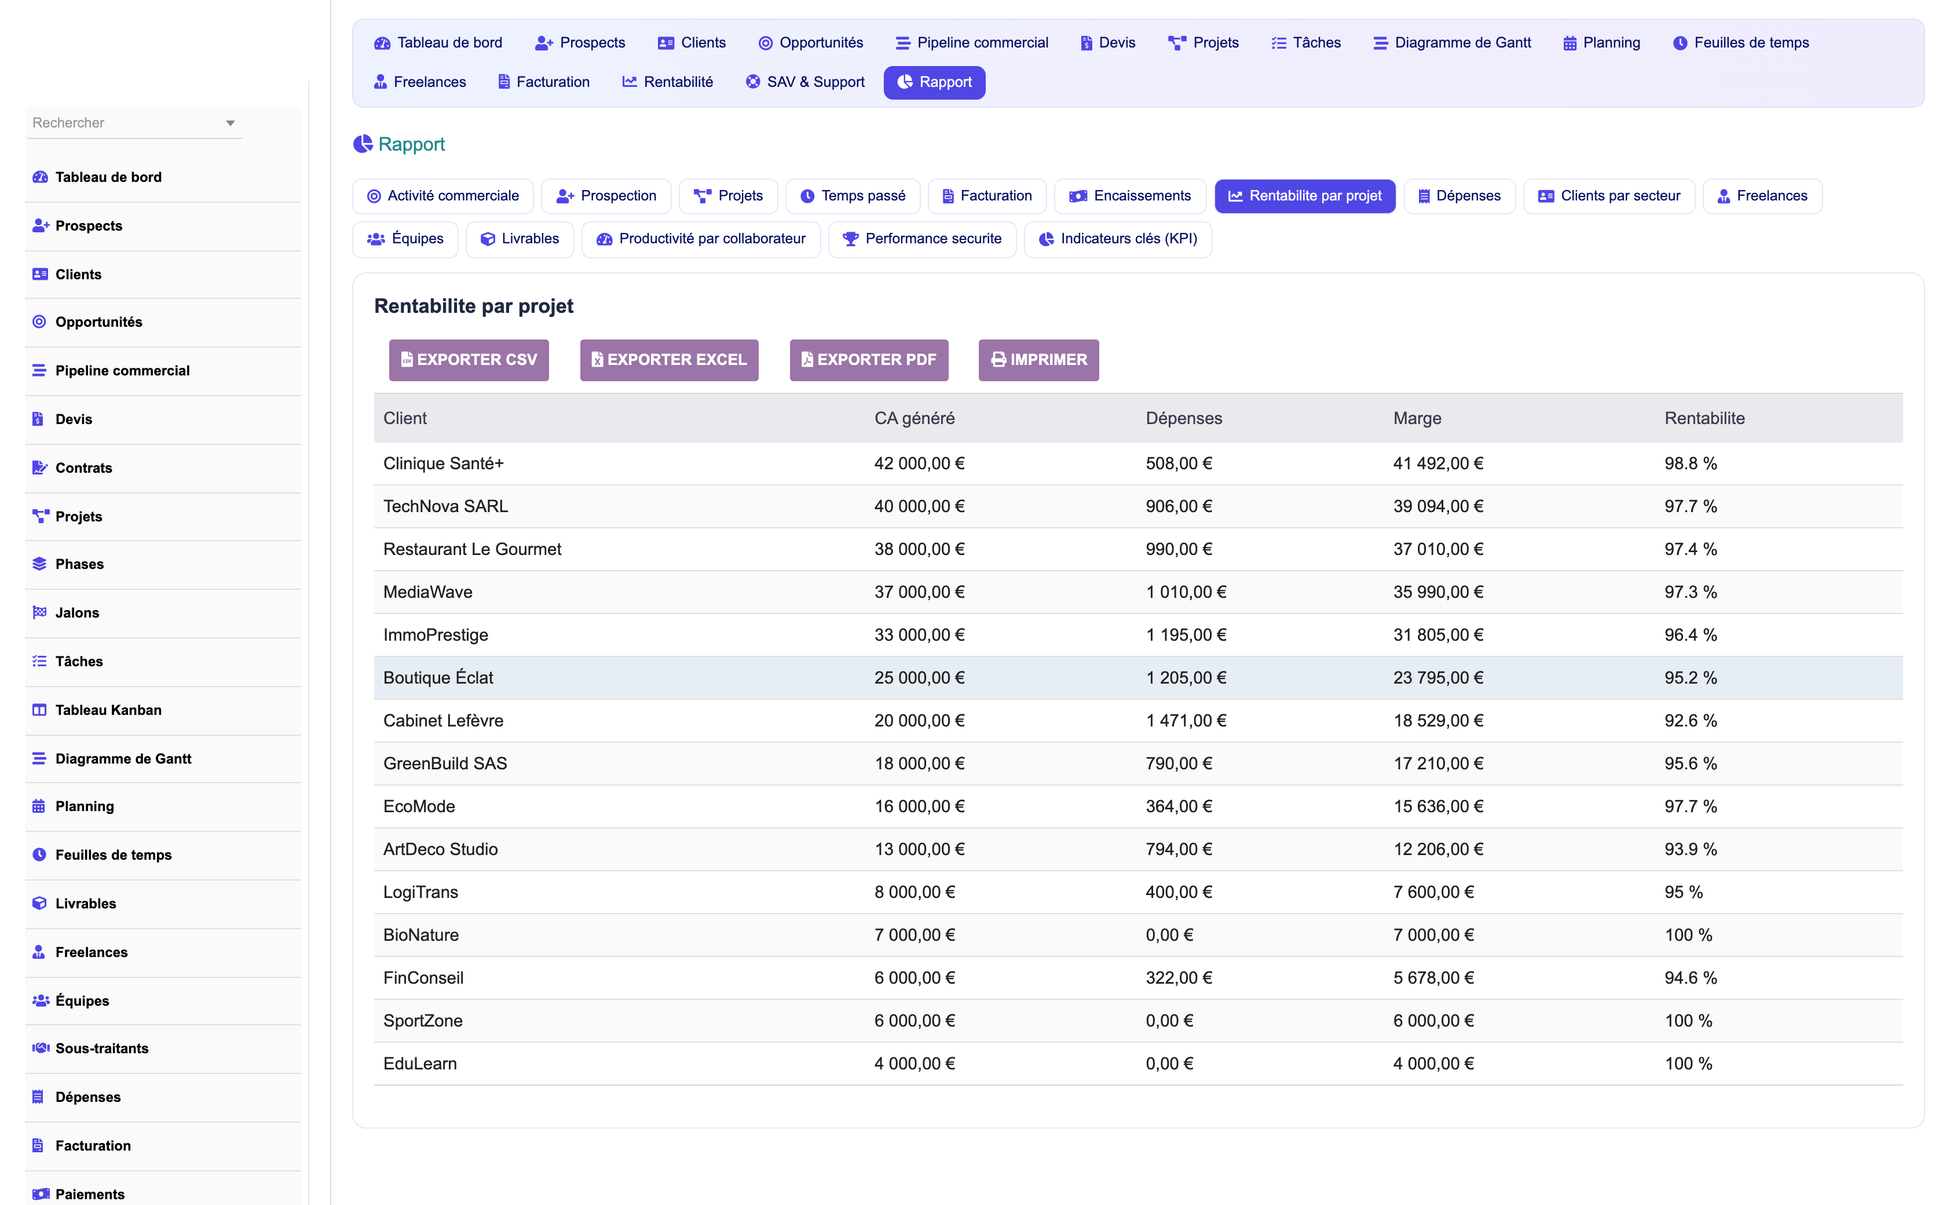Open Pipeline commercial in the sidebar

163,371
